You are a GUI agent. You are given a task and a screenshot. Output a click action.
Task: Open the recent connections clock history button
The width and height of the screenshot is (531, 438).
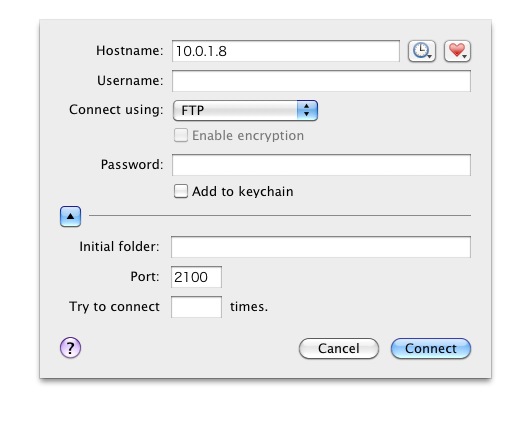coord(422,51)
